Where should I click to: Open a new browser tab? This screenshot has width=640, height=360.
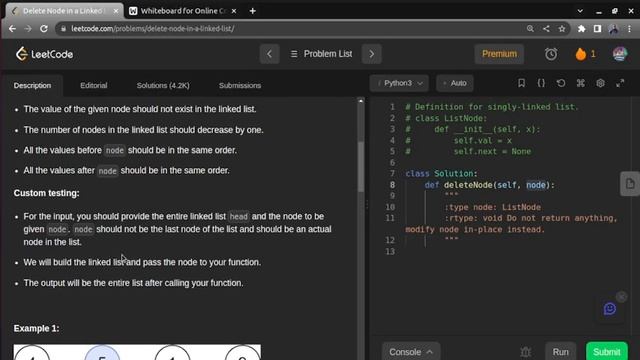pos(253,11)
